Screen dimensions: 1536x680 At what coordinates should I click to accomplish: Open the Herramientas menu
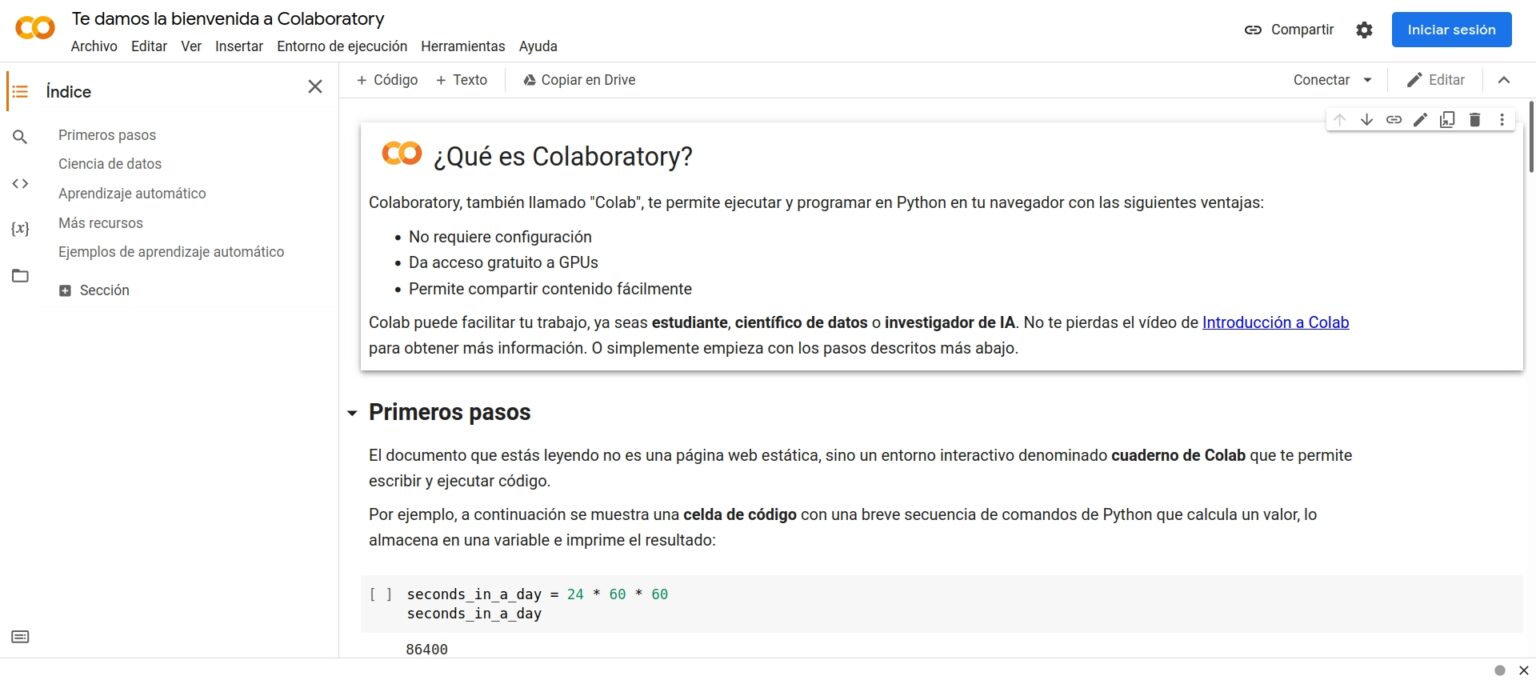coord(463,46)
